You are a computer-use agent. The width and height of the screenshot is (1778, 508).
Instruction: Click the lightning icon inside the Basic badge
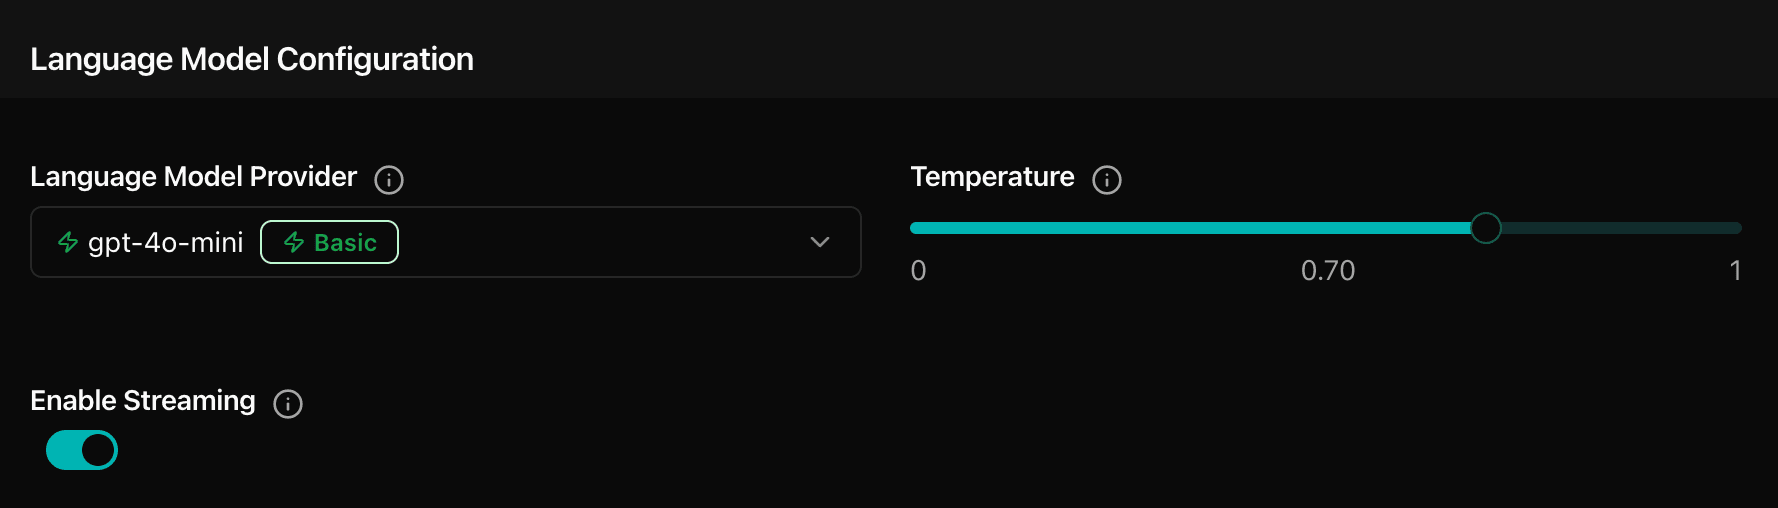point(294,242)
